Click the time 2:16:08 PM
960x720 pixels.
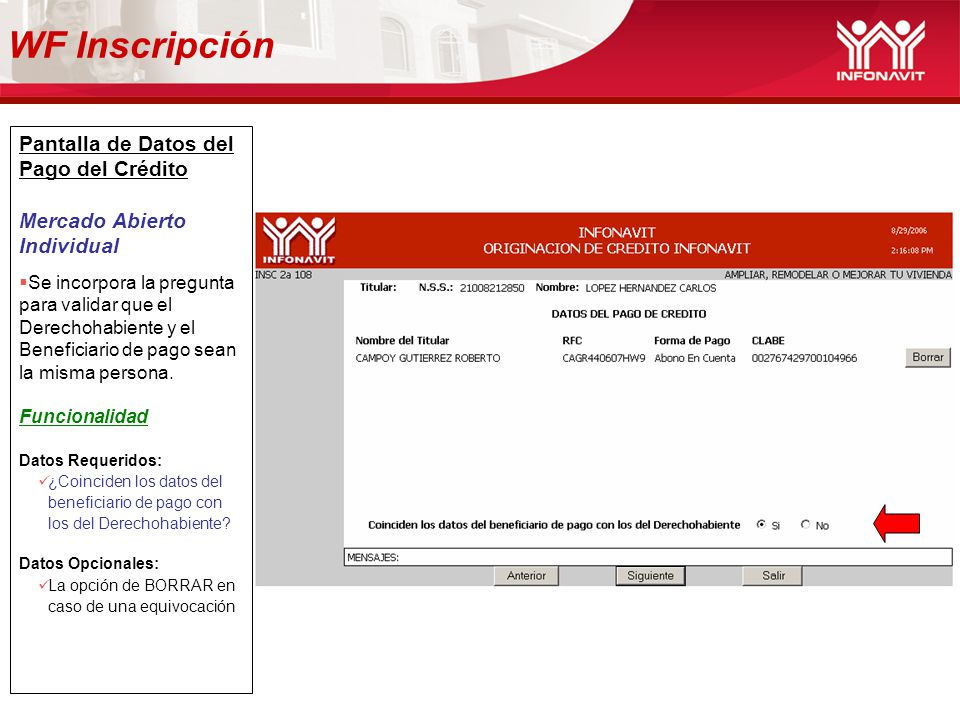pyautogui.click(x=912, y=250)
